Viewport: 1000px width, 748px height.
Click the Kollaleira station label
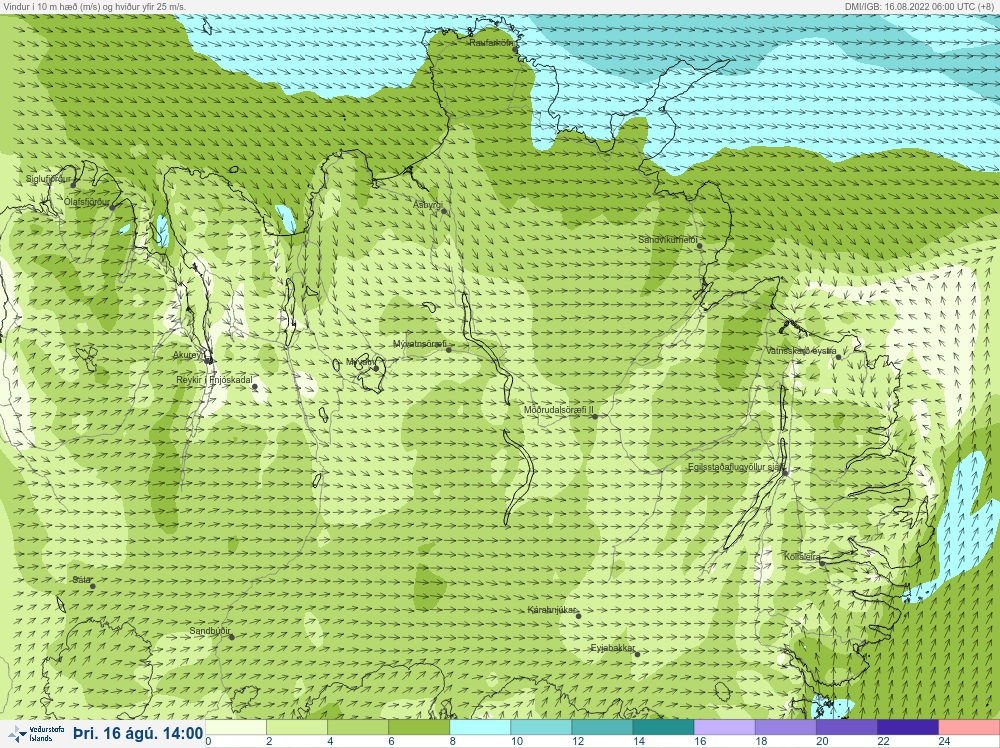click(x=802, y=557)
